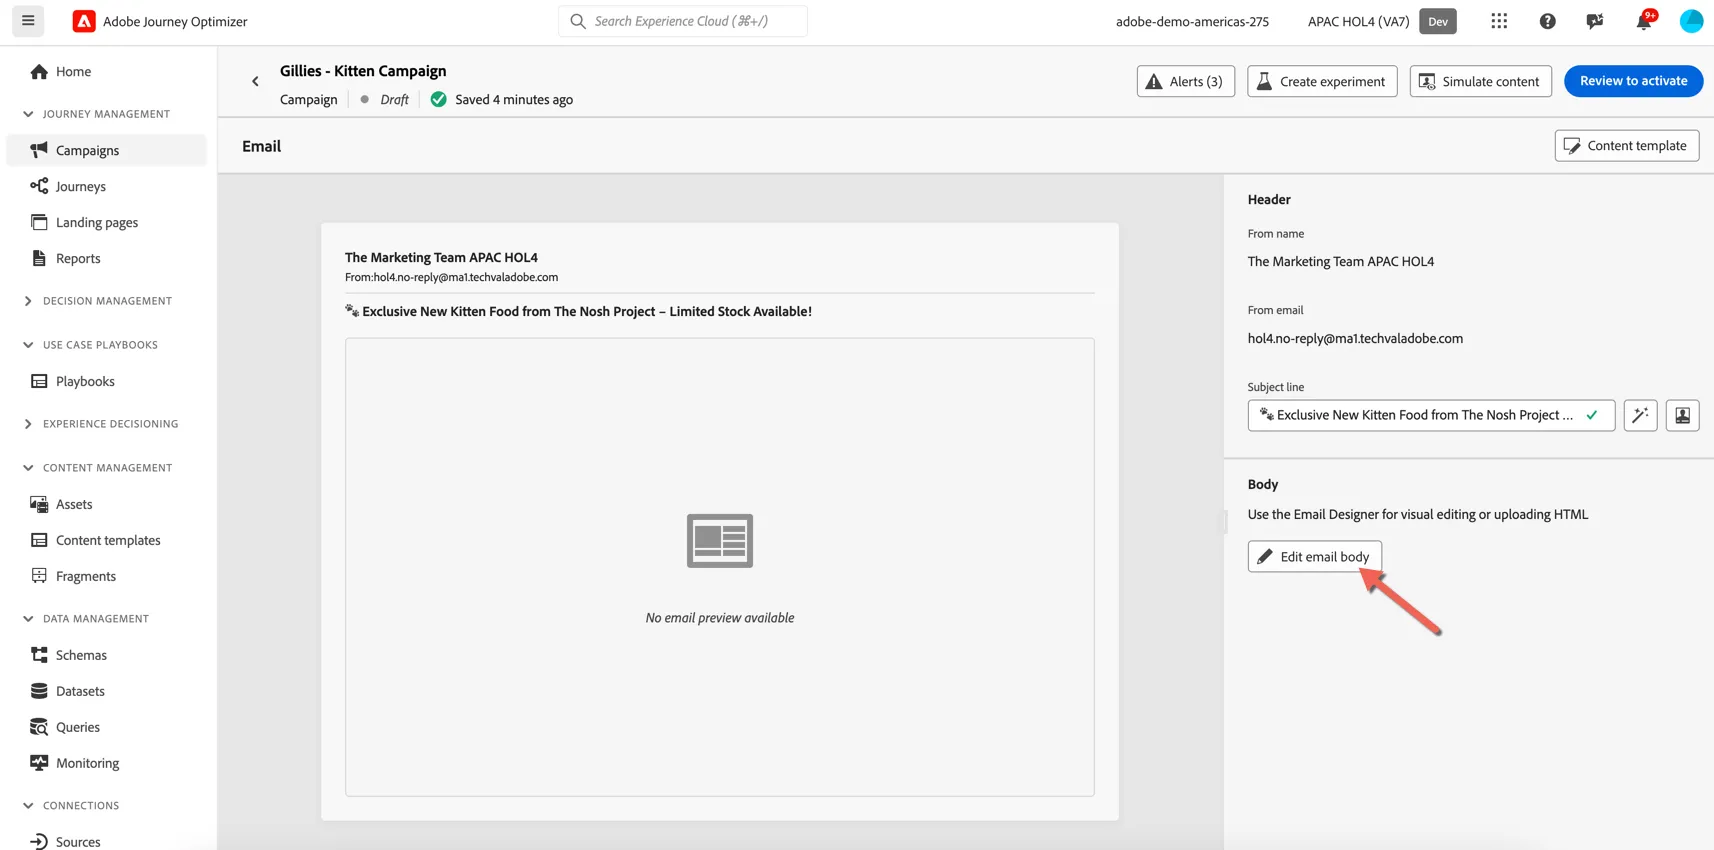Open Sources in the sidebar
This screenshot has height=850, width=1714.
click(x=106, y=841)
